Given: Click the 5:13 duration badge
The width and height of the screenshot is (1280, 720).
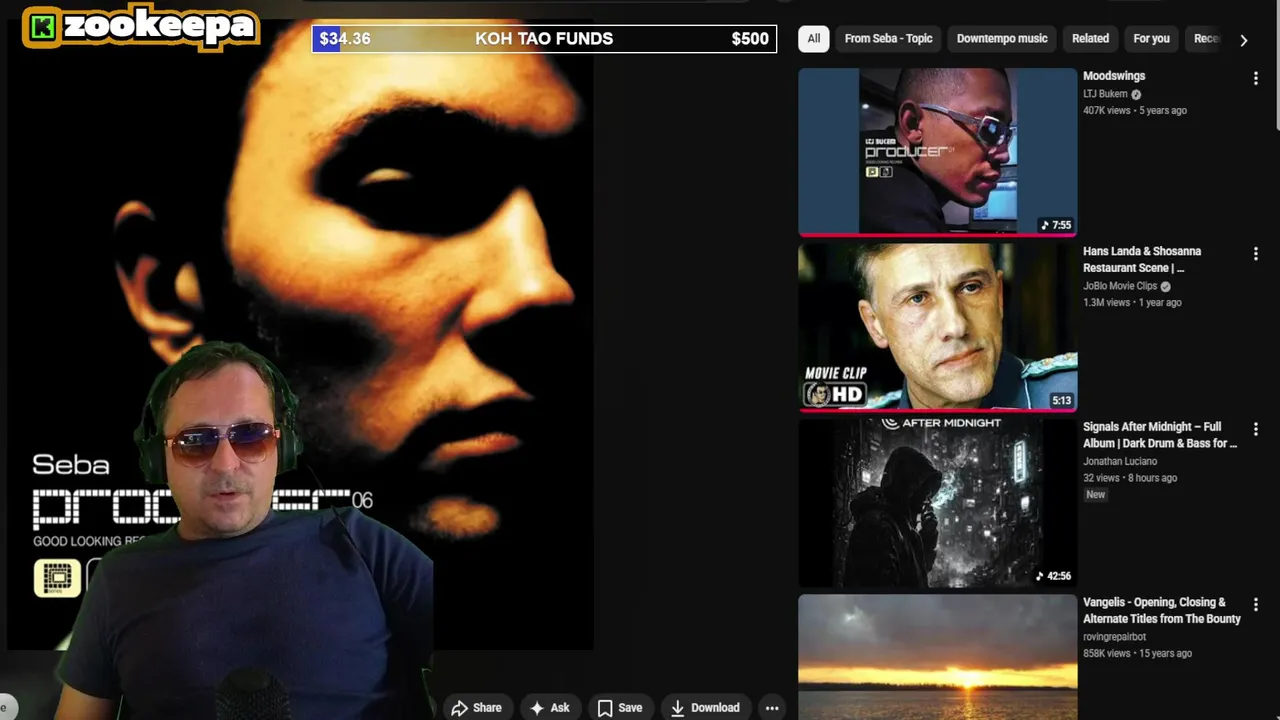Looking at the screenshot, I should click(1061, 401).
